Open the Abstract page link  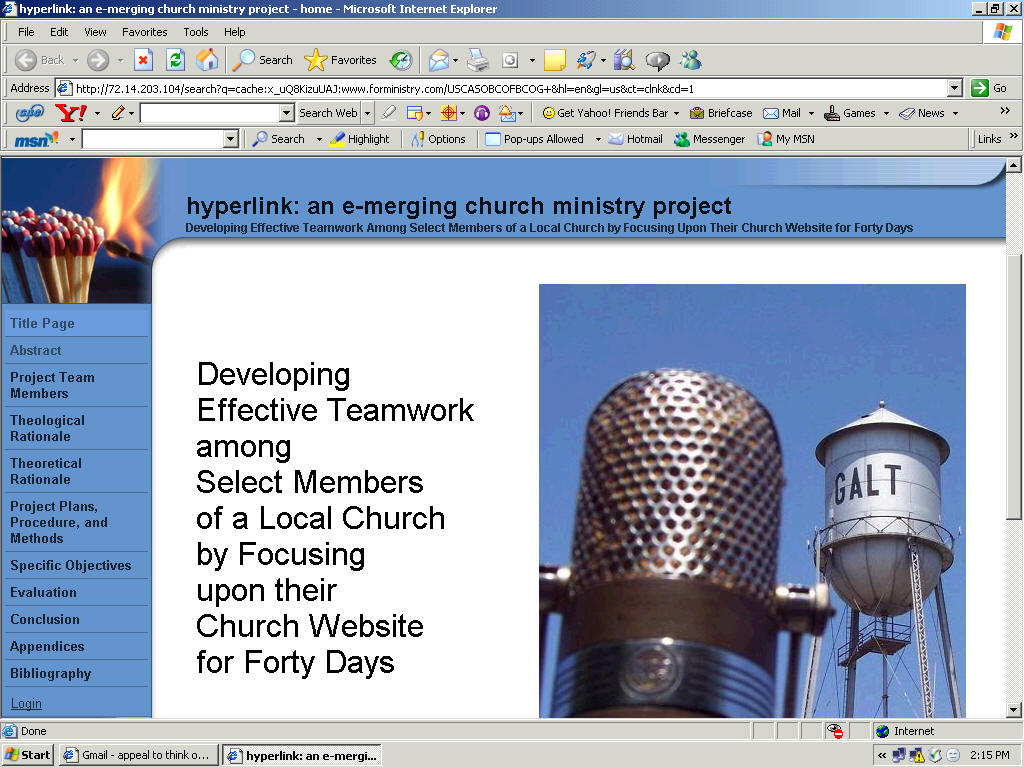tap(35, 350)
